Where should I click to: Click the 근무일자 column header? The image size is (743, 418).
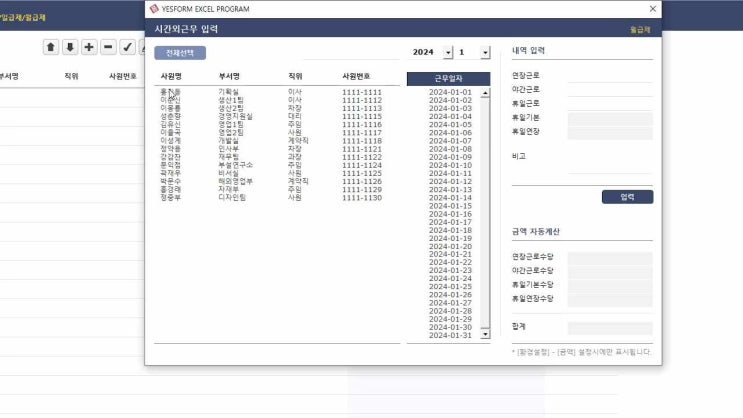[x=448, y=78]
